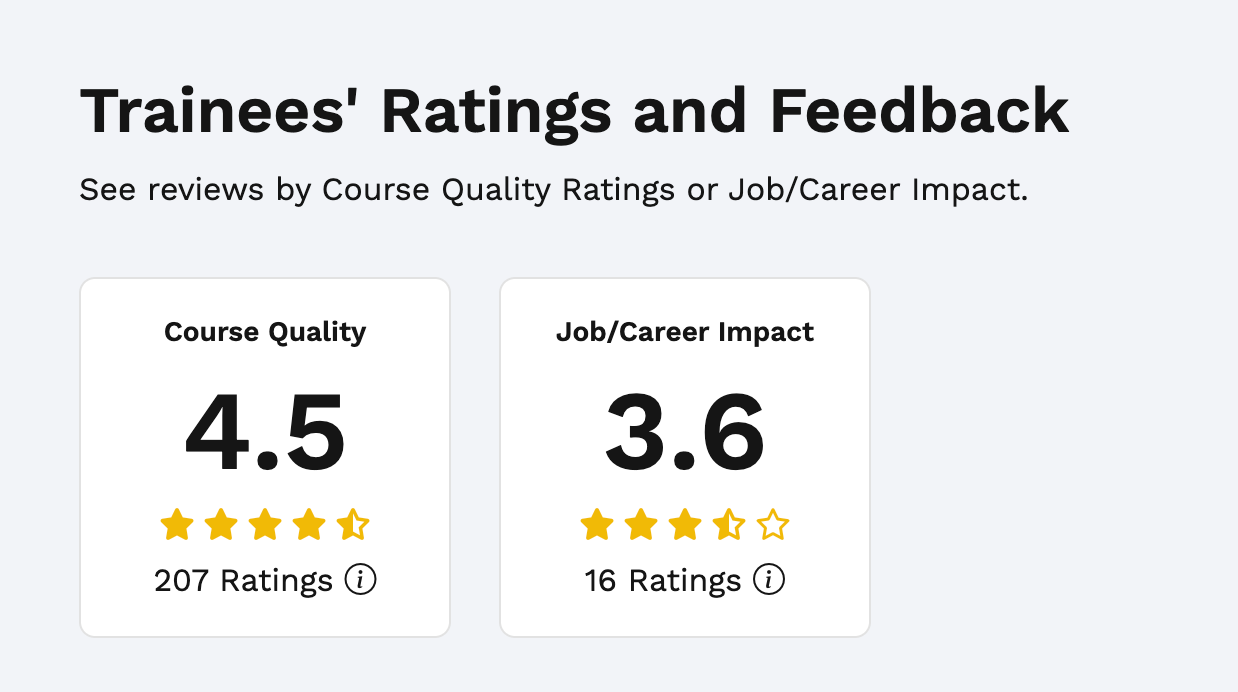Select the Course Quality card title
Viewport: 1238px width, 692px height.
[265, 332]
